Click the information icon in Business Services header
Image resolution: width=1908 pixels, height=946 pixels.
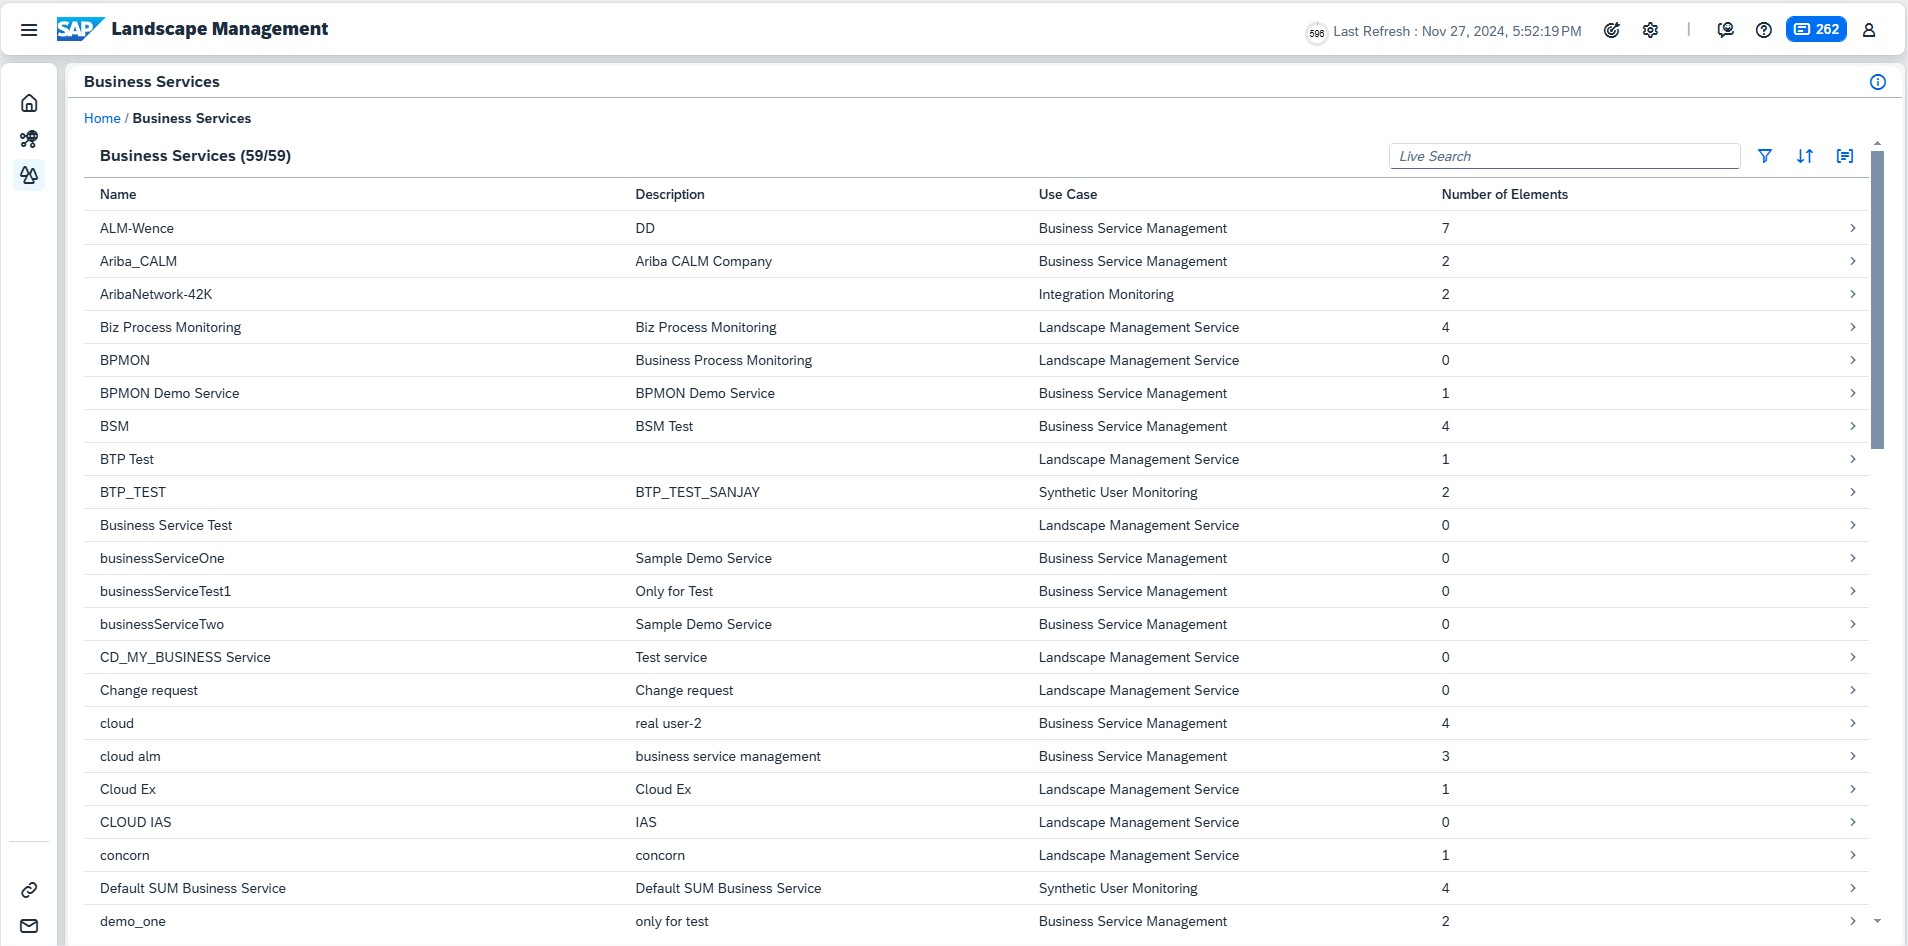click(x=1877, y=82)
